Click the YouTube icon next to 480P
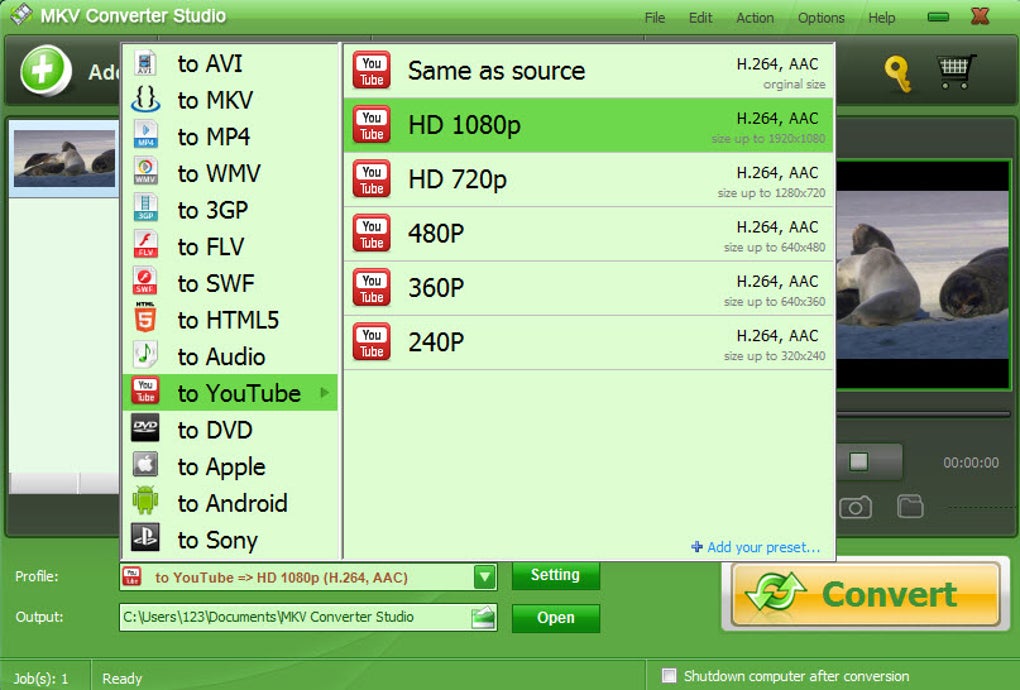 372,233
